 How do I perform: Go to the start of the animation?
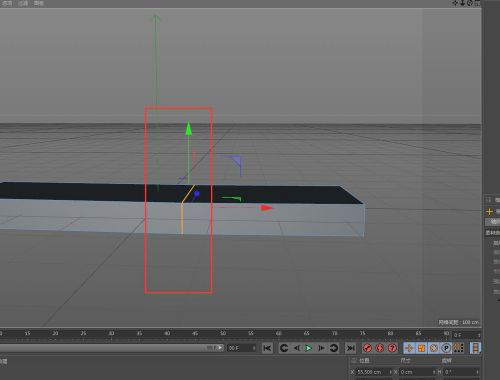coord(267,348)
